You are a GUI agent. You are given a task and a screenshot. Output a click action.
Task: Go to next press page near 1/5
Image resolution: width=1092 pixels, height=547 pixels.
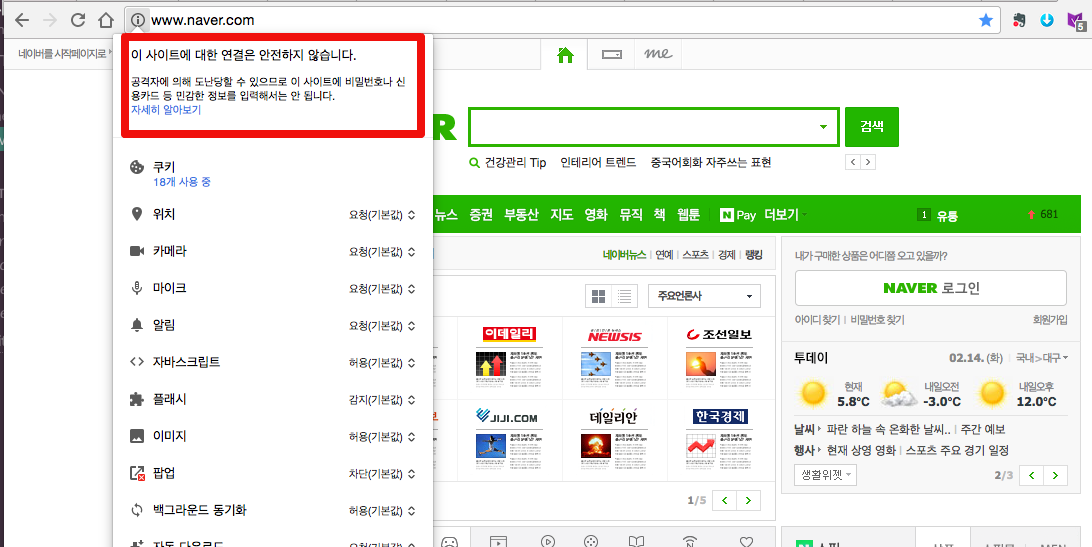749,500
